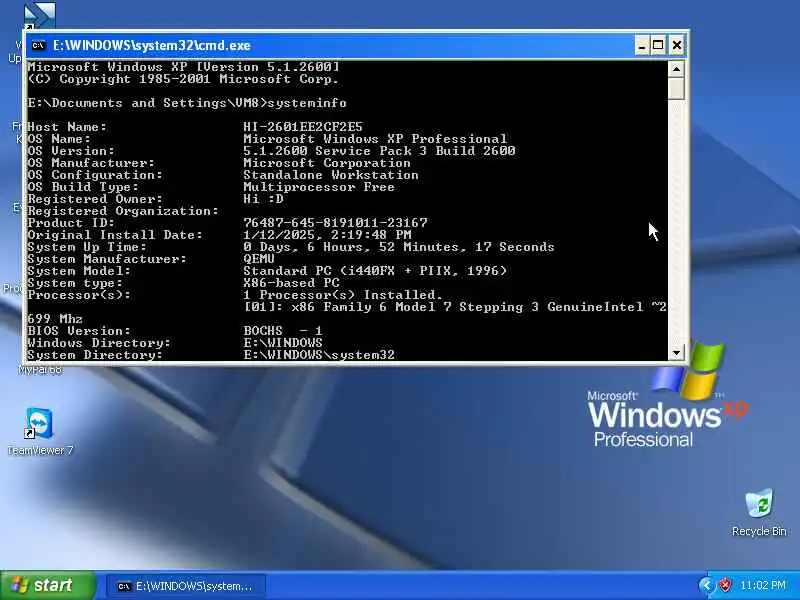Image resolution: width=800 pixels, height=600 pixels.
Task: Click the System Up Time value
Action: coord(398,247)
